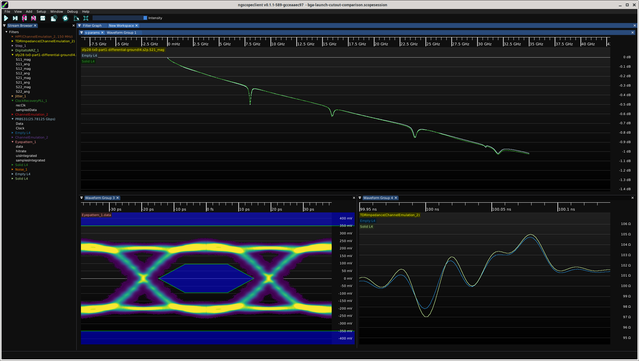Open the File menu
Viewport: 639px width, 361px height.
coord(7,12)
